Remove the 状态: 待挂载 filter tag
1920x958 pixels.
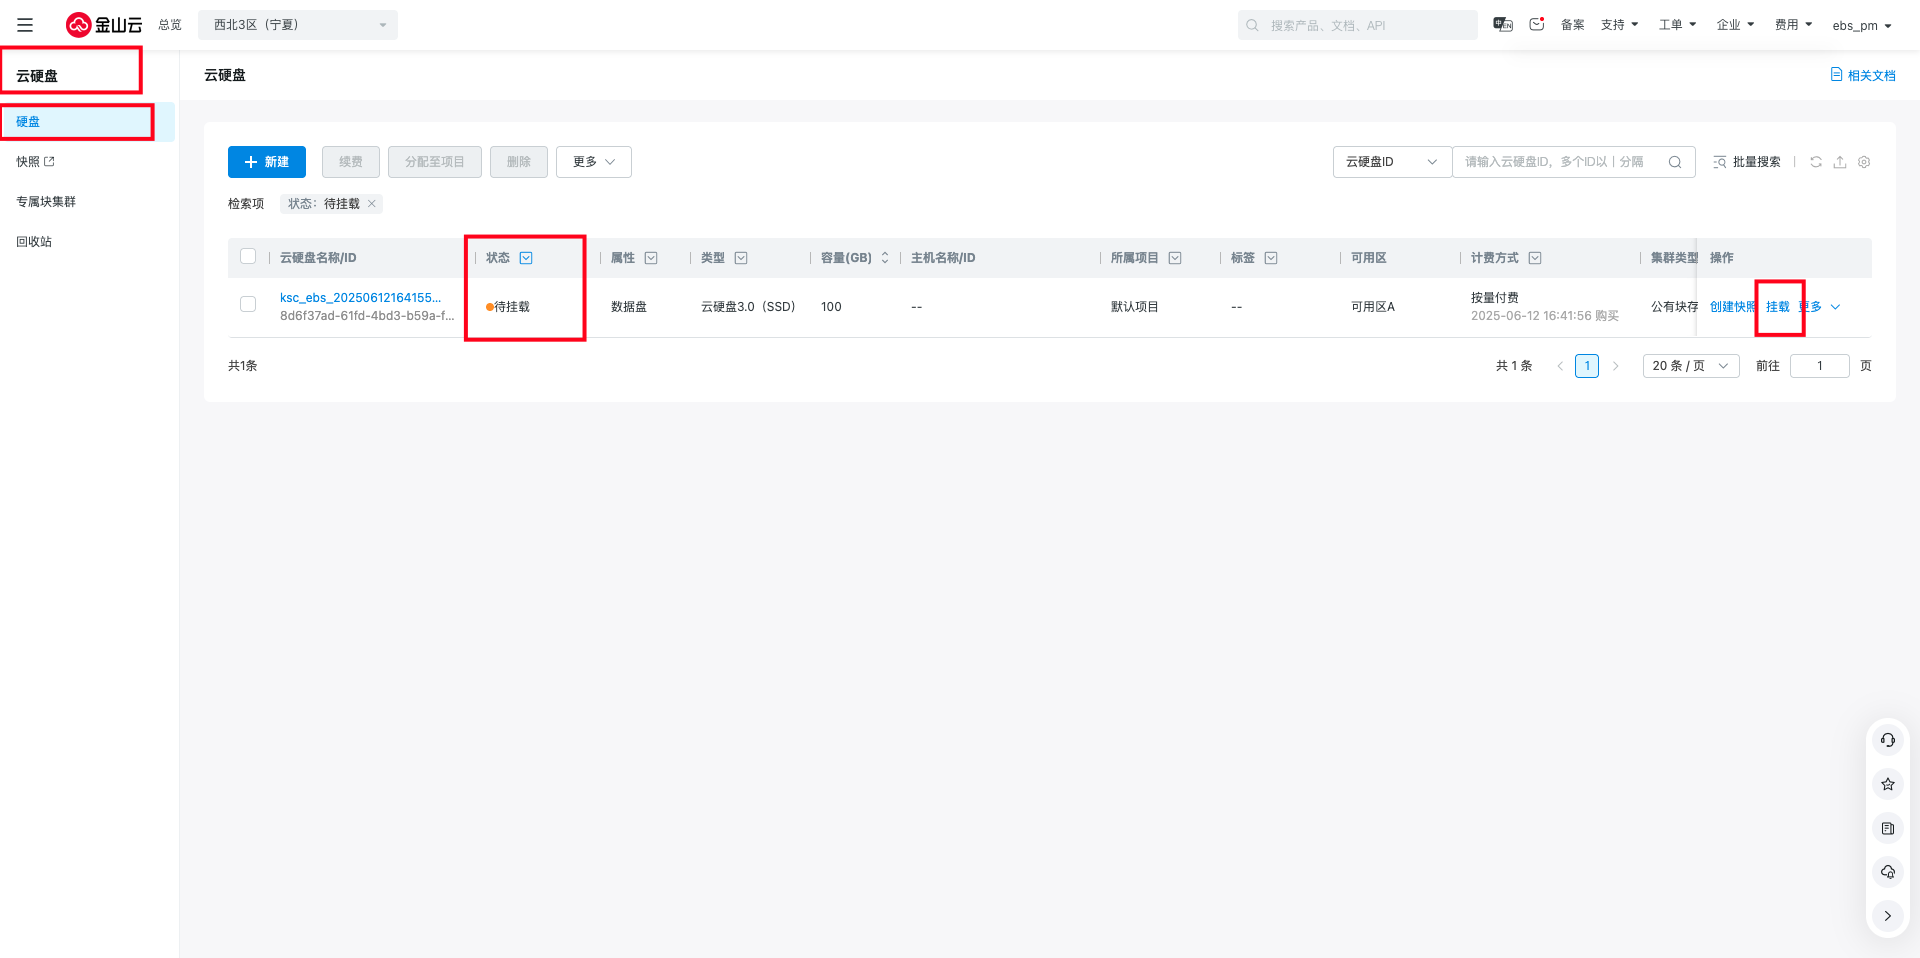coord(372,204)
